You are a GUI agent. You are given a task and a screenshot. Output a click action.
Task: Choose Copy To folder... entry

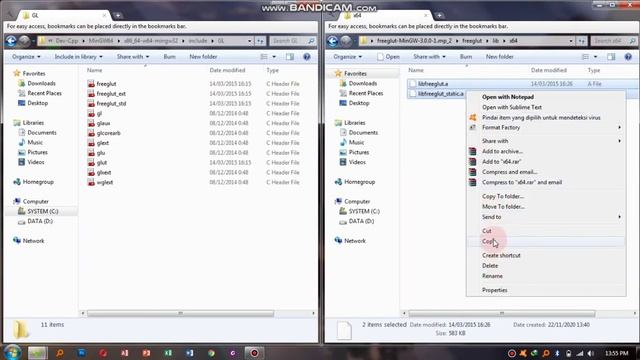tap(546, 196)
